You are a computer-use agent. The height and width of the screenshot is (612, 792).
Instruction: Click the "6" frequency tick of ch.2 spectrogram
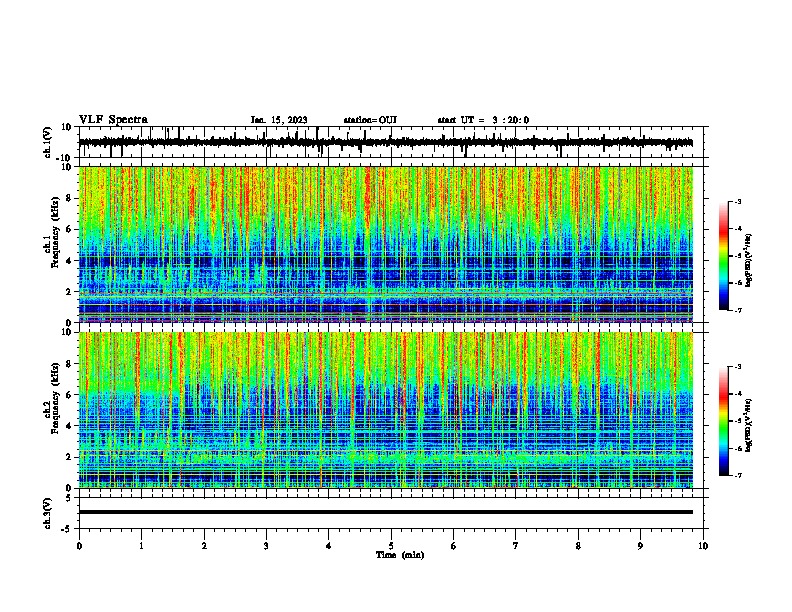coord(69,395)
